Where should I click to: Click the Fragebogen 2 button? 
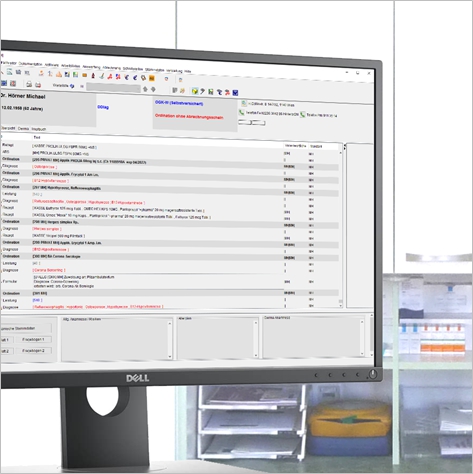(x=33, y=350)
